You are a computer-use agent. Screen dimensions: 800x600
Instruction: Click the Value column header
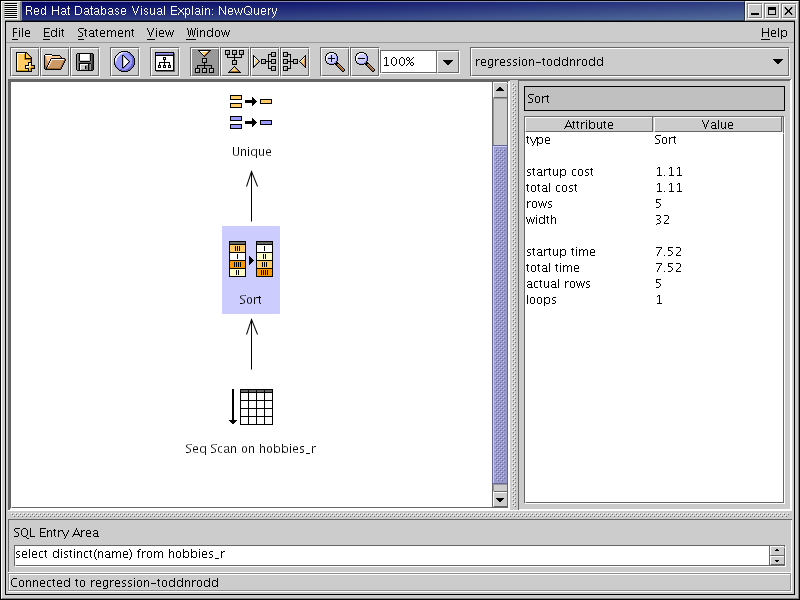pyautogui.click(x=717, y=124)
